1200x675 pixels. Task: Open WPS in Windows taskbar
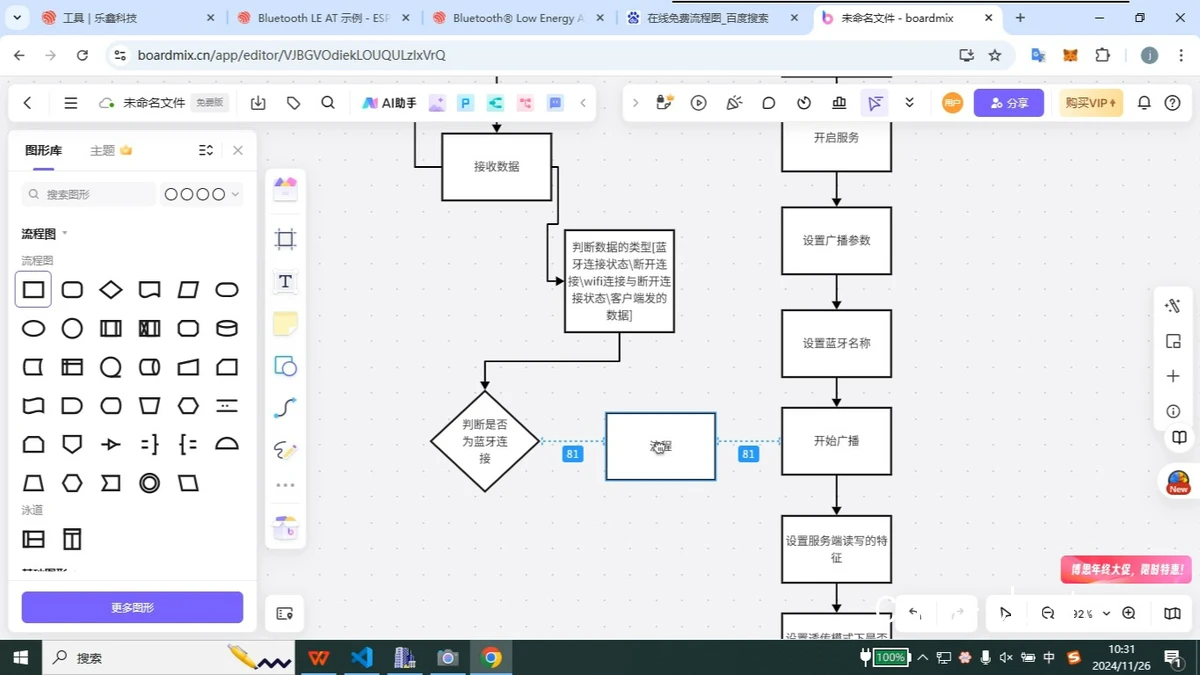point(318,657)
